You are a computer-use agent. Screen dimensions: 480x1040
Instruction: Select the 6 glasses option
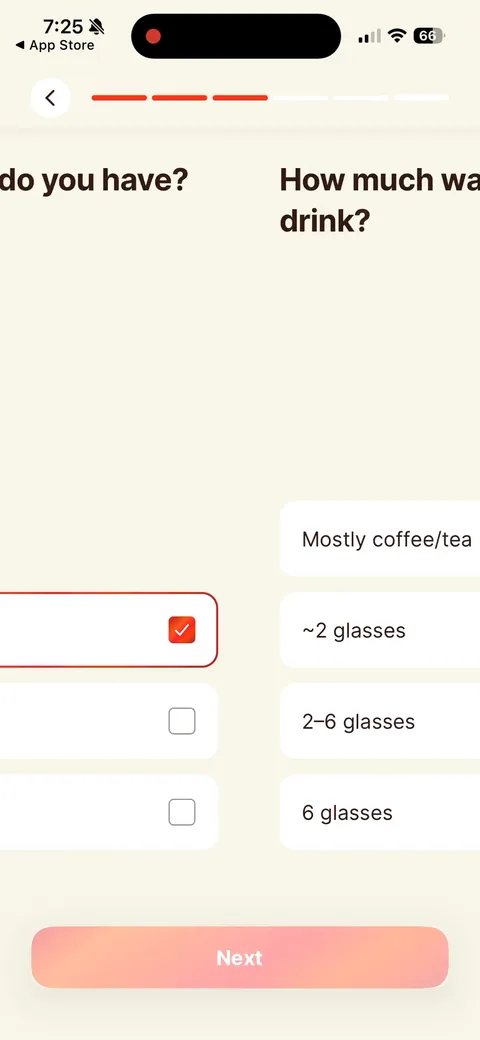click(380, 812)
